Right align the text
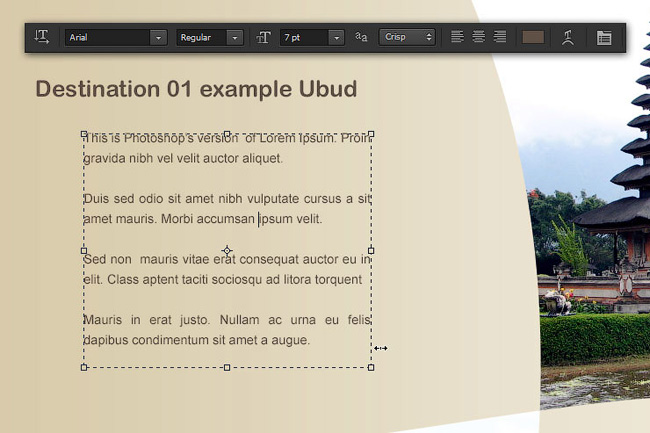This screenshot has height=433, width=650. [x=500, y=37]
